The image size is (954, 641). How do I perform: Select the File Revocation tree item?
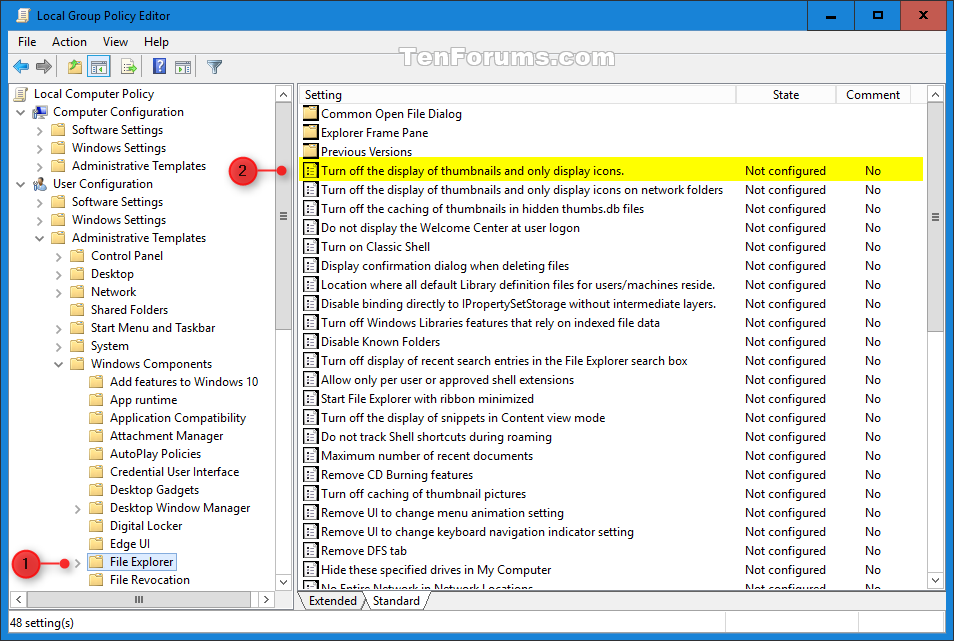pos(150,580)
